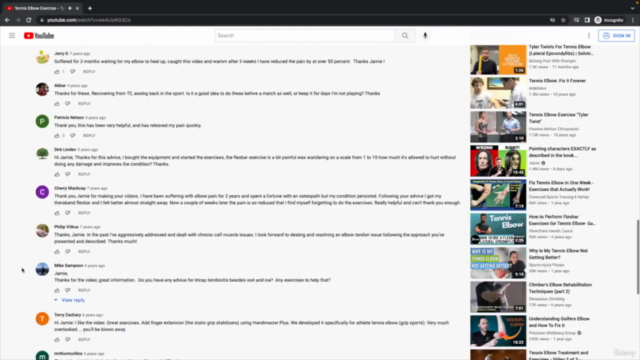Dislike Mike Sampson's comment

[67, 290]
